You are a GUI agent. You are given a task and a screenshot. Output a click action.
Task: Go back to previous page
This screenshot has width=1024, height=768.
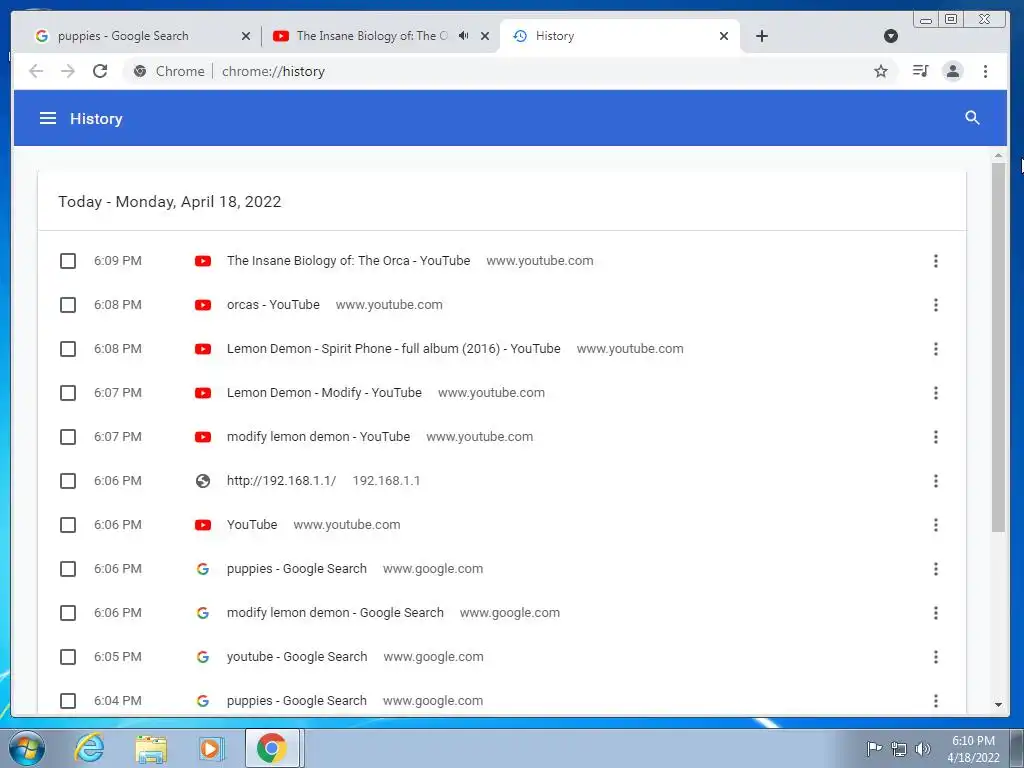(37, 71)
